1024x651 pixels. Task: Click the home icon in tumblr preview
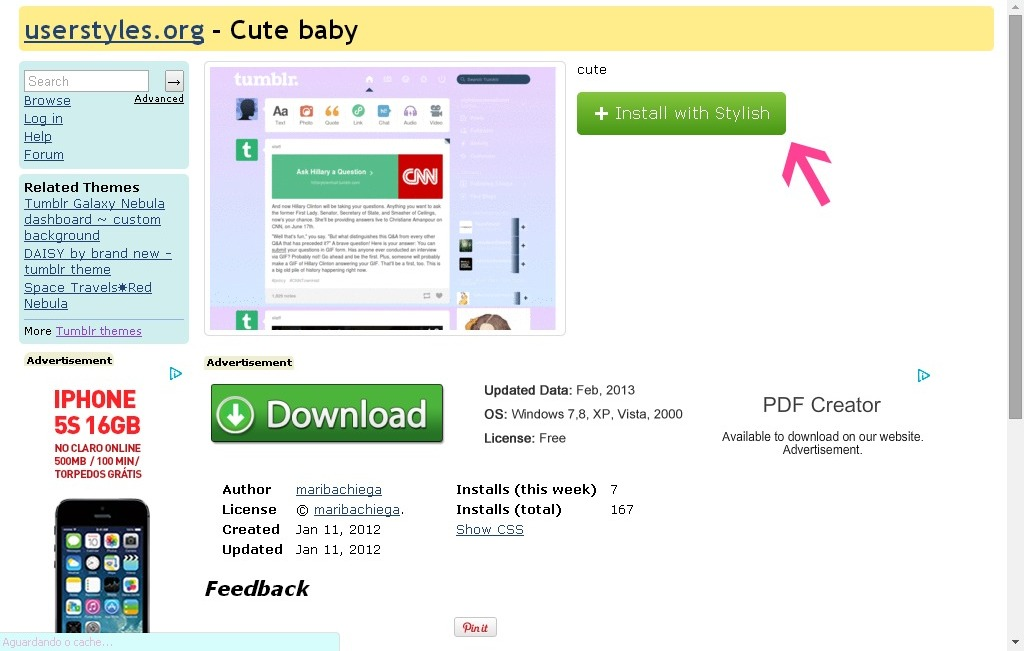[369, 79]
